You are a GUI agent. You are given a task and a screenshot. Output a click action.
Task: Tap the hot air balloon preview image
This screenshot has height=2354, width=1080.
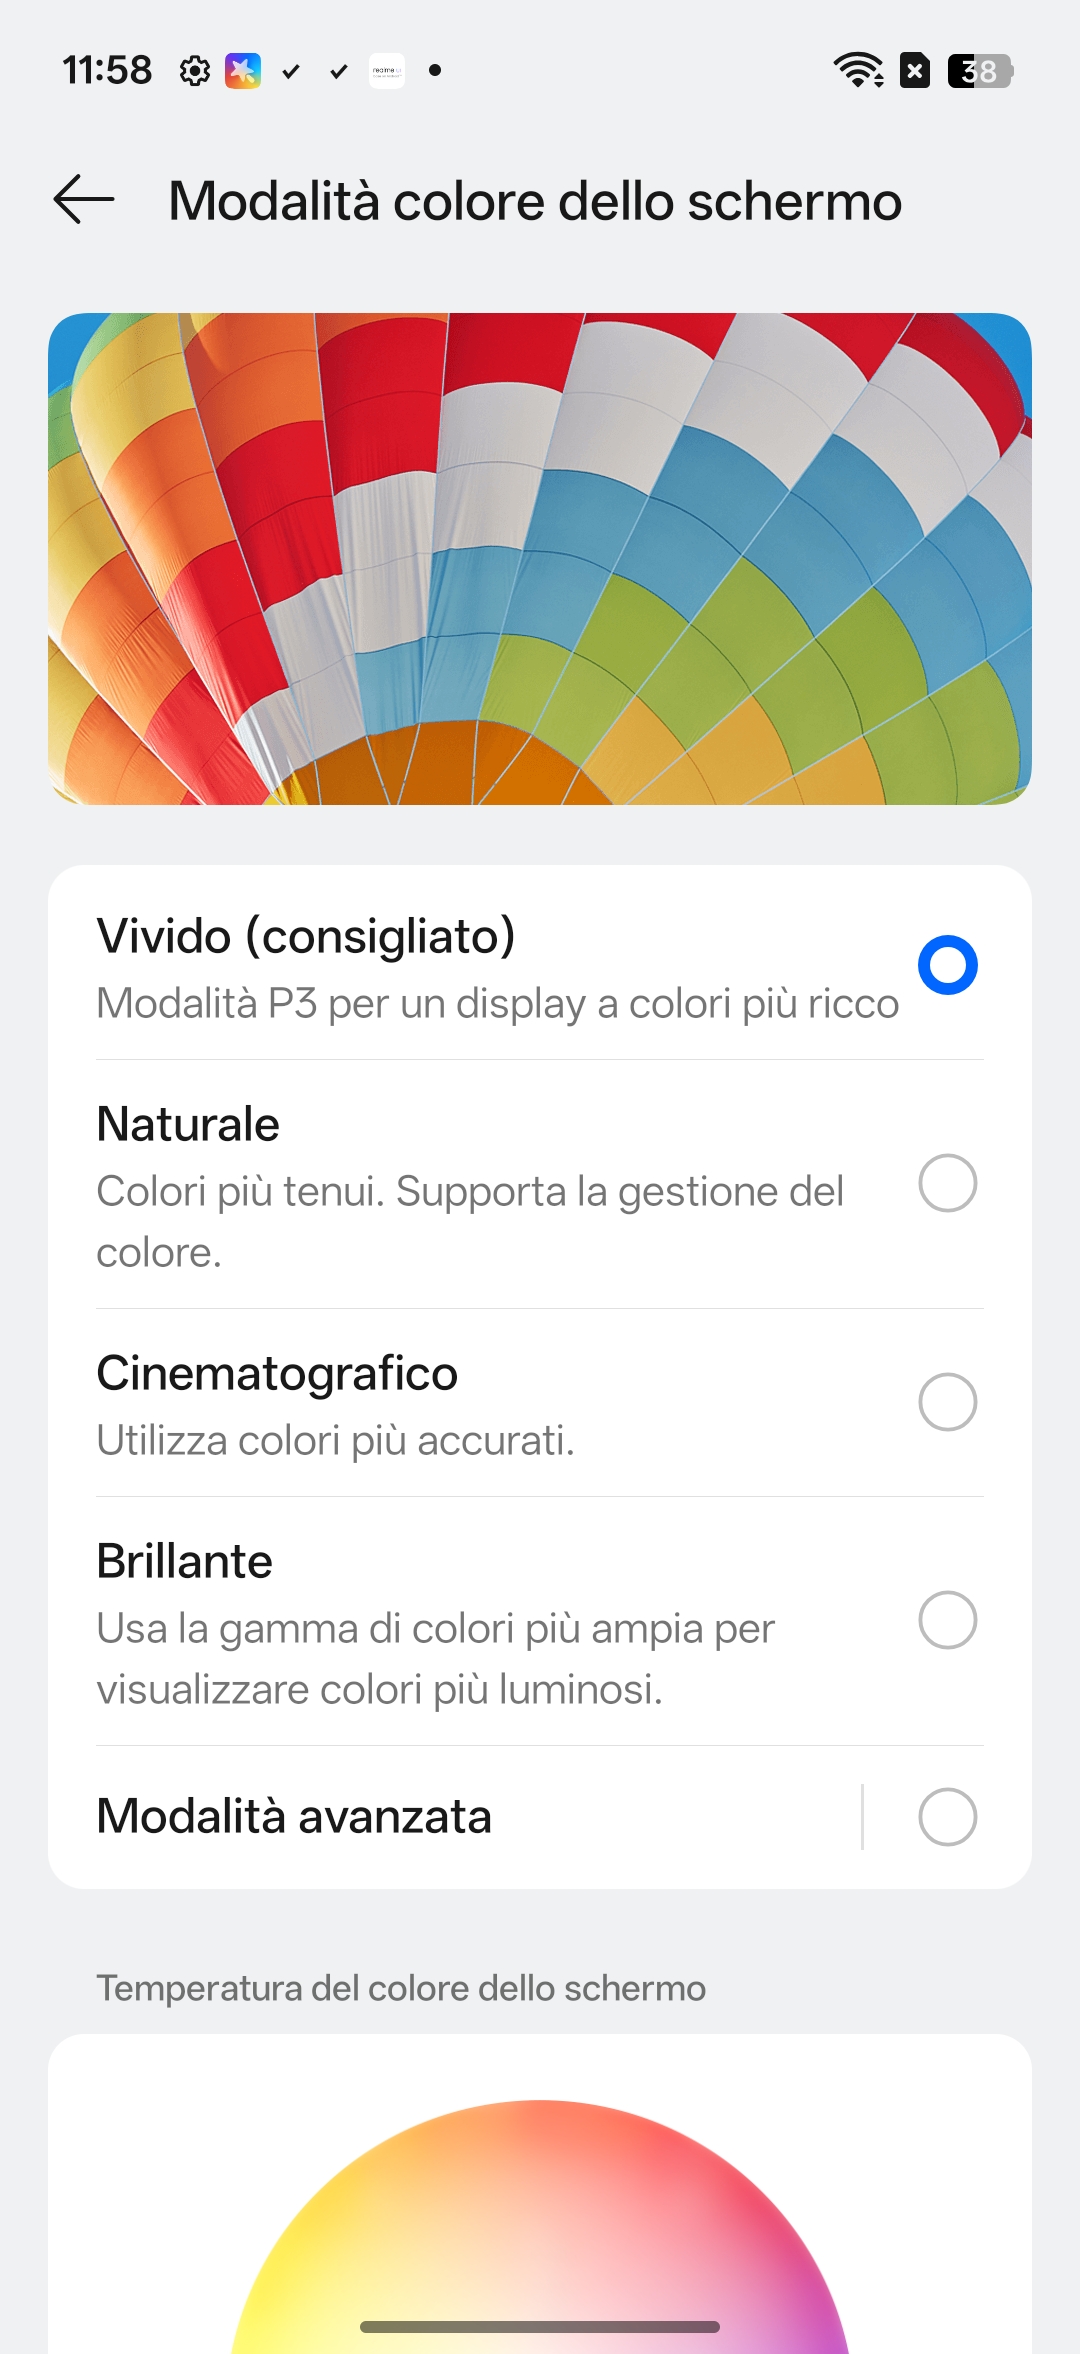click(x=540, y=558)
